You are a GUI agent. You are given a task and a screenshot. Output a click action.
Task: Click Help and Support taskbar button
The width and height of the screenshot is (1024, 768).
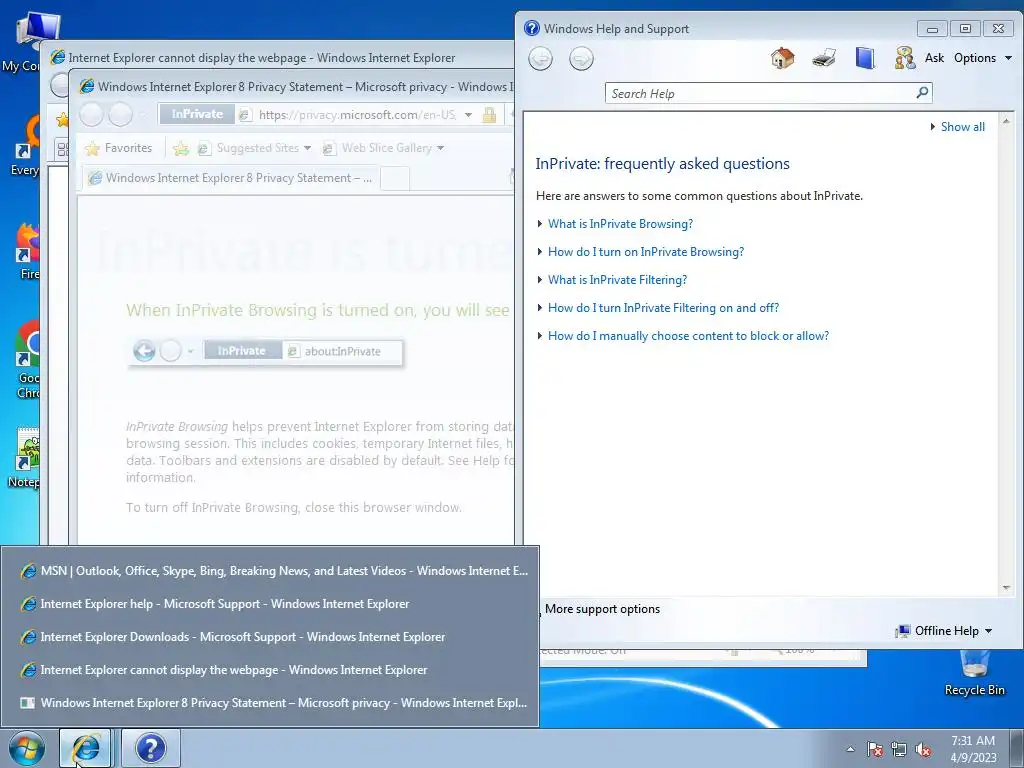point(151,748)
